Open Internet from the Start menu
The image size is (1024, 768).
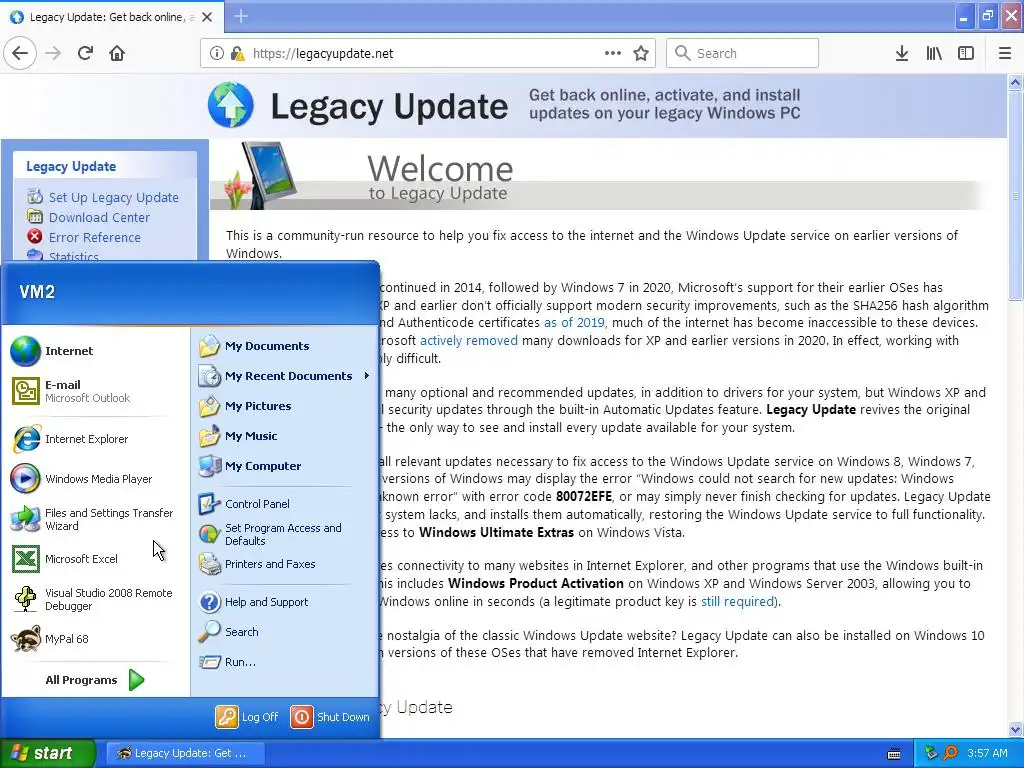point(95,351)
